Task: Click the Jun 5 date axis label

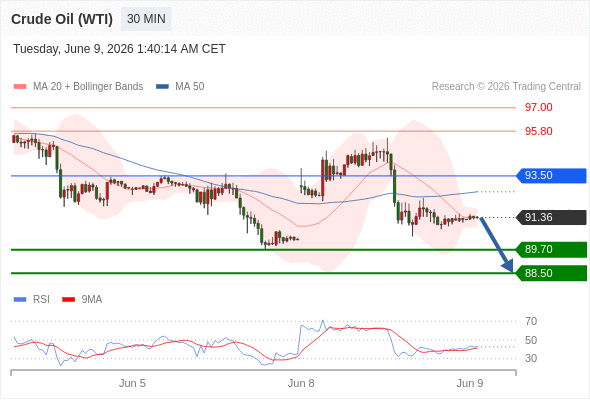Action: [x=132, y=383]
